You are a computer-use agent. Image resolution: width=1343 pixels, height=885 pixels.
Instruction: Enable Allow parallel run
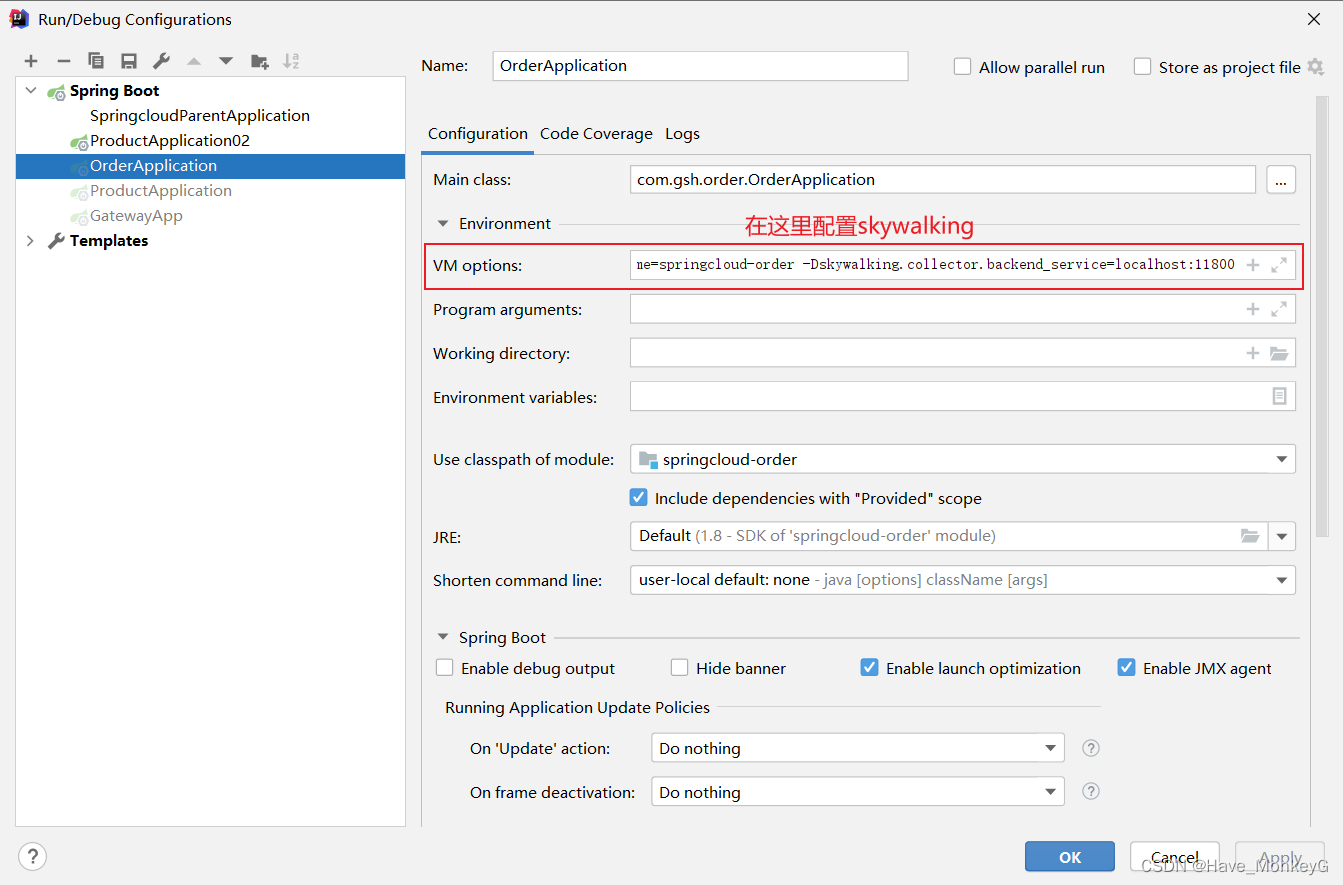pos(962,67)
